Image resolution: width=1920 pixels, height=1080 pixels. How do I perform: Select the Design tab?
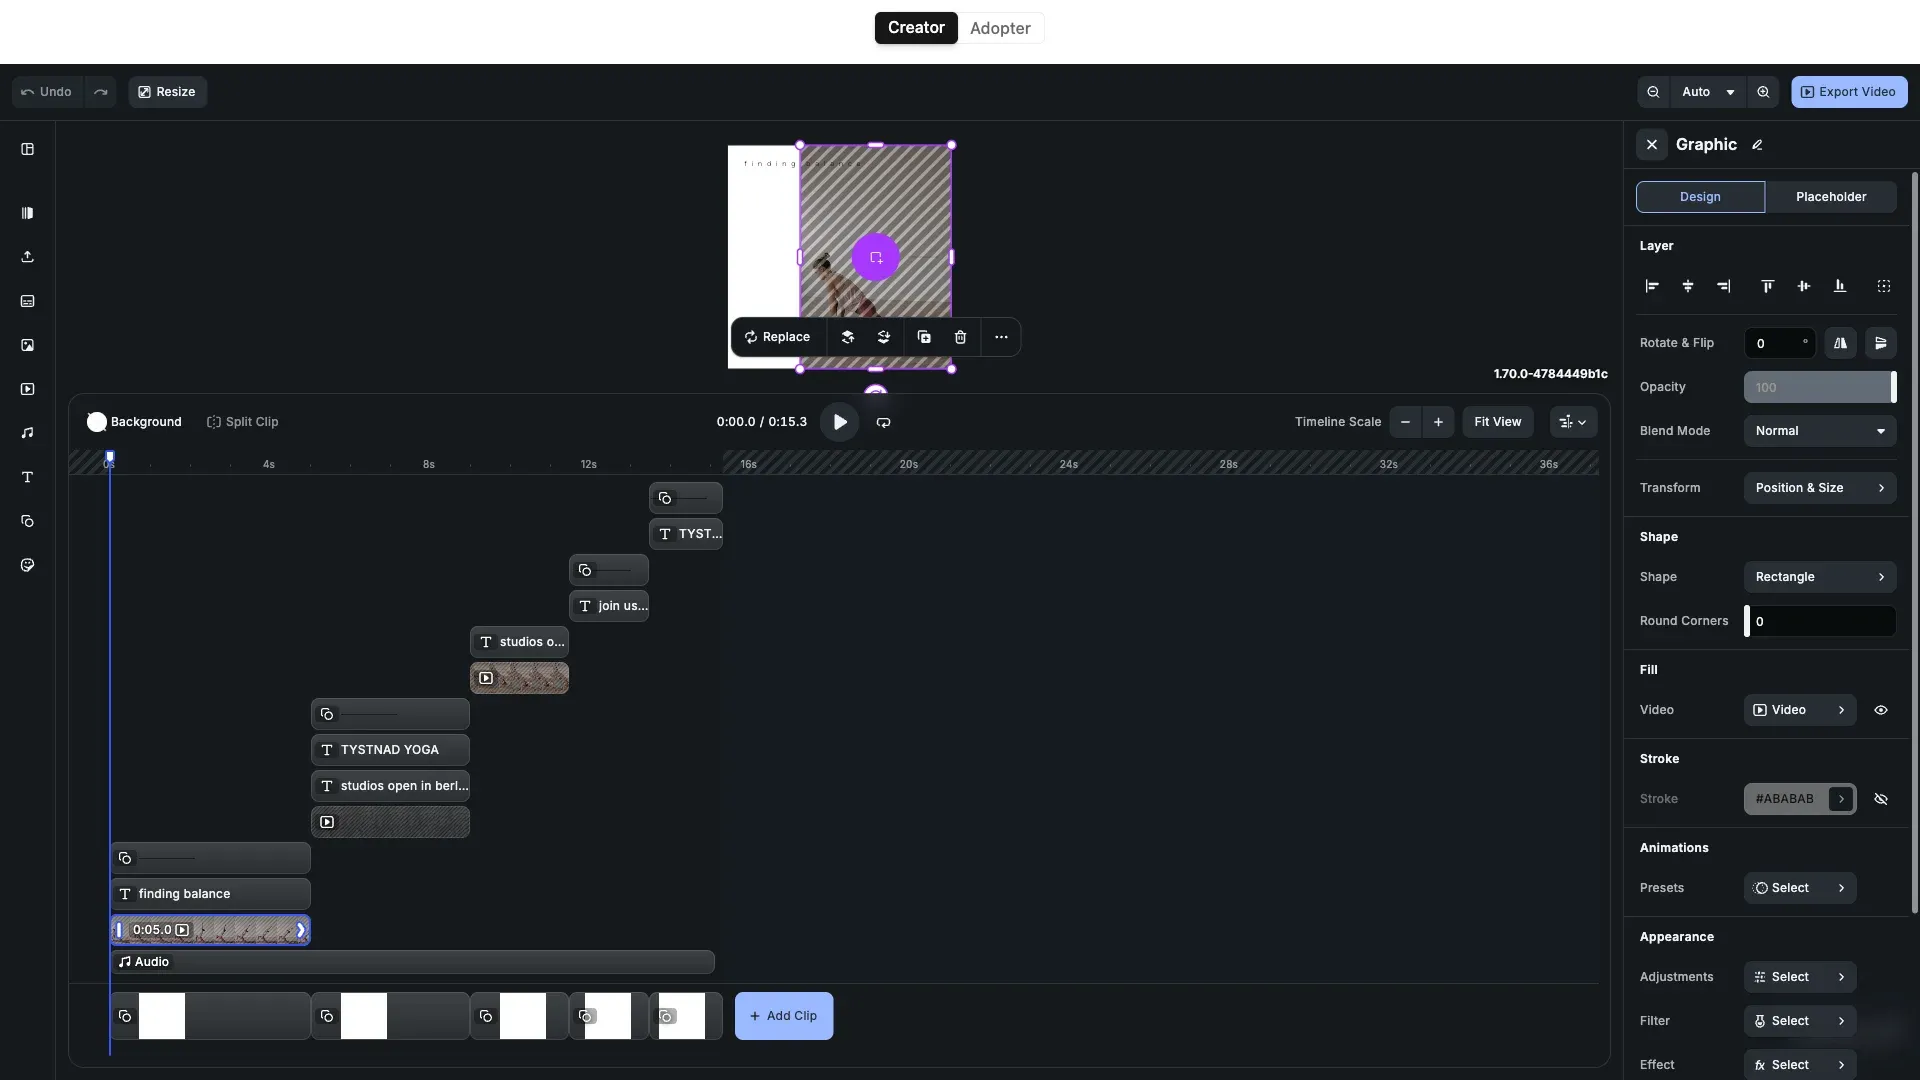click(x=1700, y=197)
